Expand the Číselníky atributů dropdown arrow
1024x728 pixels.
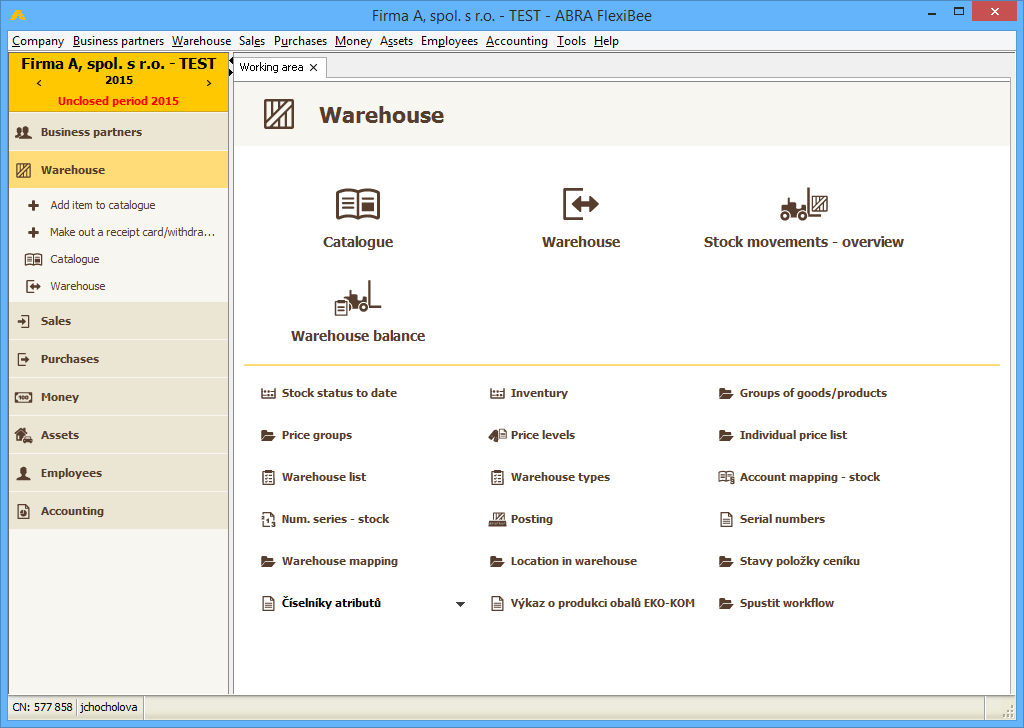click(x=460, y=604)
